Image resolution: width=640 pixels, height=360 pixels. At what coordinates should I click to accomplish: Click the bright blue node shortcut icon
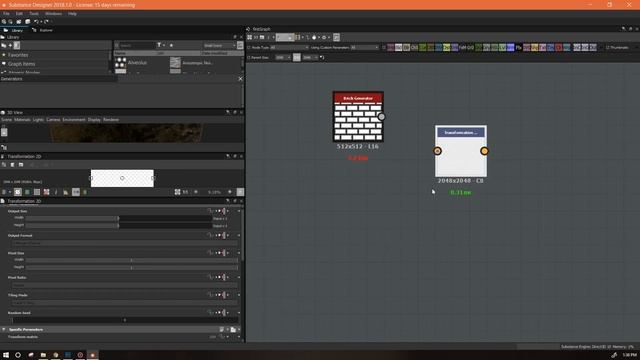510,48
